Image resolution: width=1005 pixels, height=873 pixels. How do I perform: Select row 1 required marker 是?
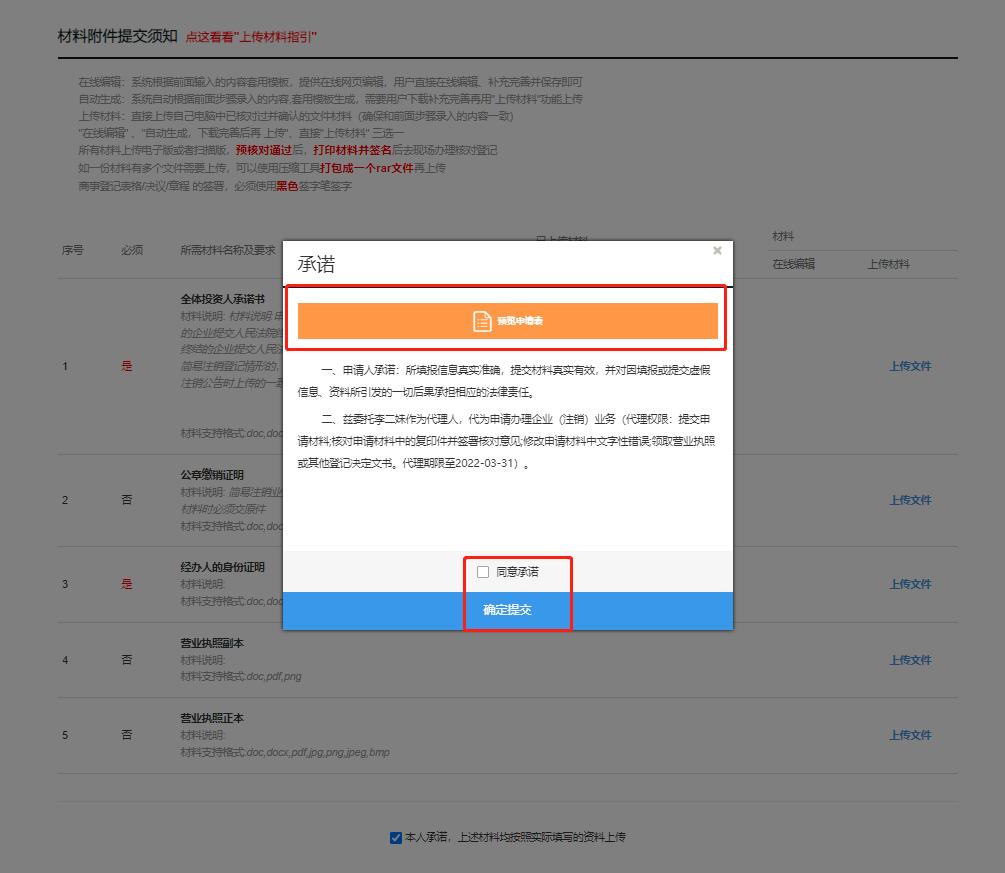point(126,367)
